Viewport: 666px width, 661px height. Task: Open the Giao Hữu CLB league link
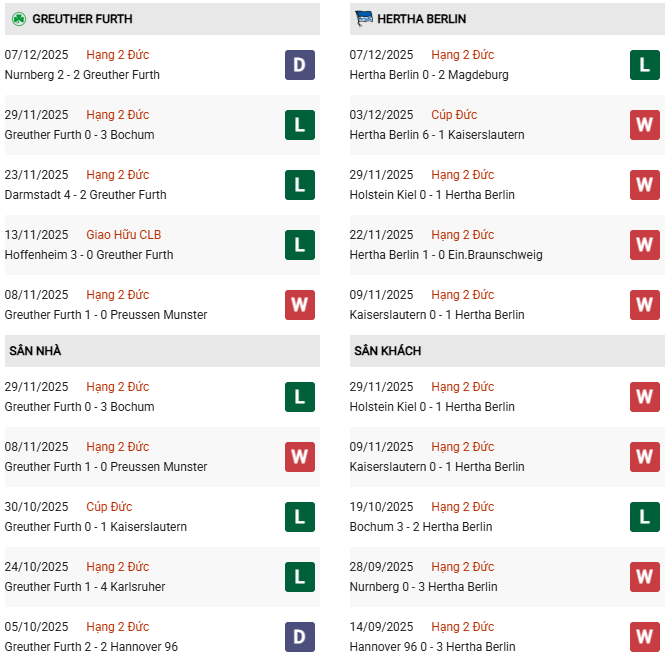pyautogui.click(x=124, y=235)
